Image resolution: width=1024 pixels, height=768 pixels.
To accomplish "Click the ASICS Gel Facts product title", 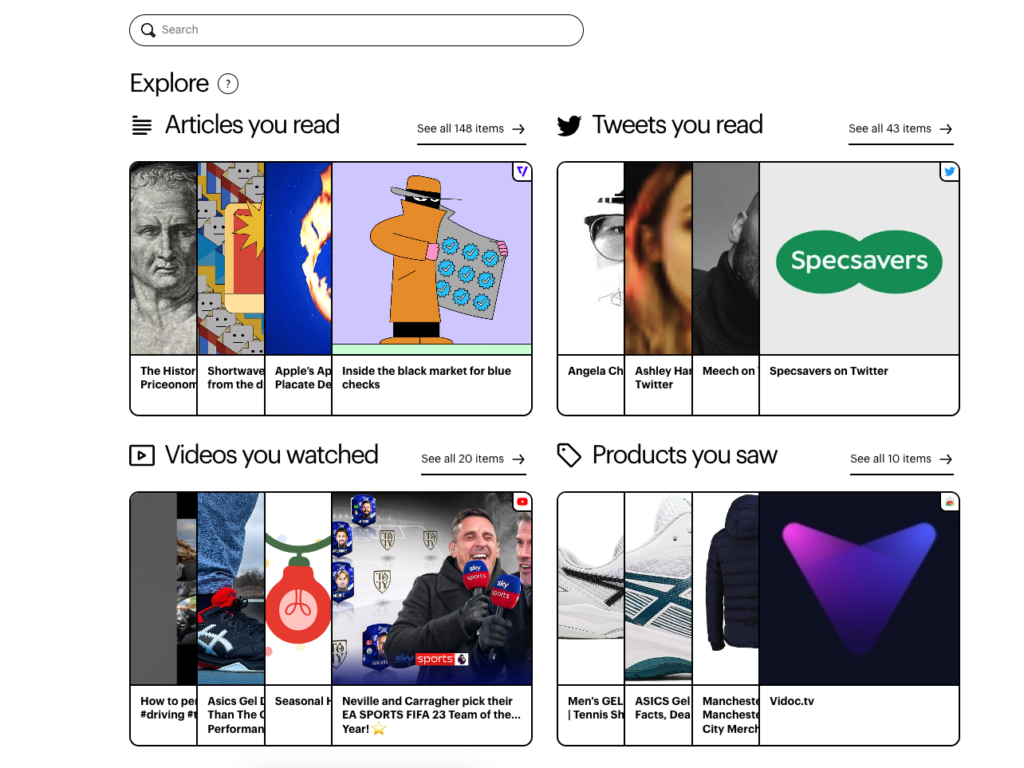I will coord(663,708).
